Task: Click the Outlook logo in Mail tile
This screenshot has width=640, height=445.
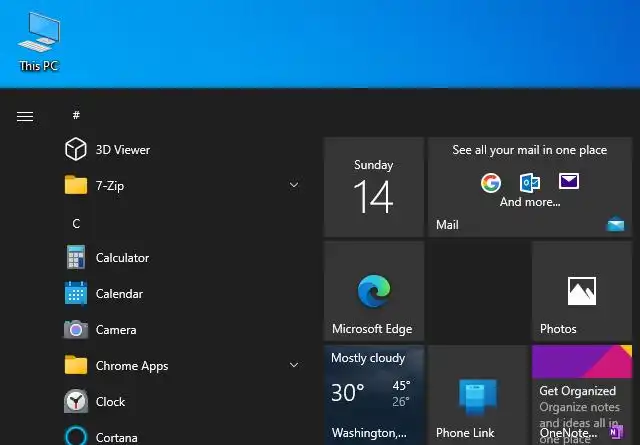Action: (x=530, y=182)
